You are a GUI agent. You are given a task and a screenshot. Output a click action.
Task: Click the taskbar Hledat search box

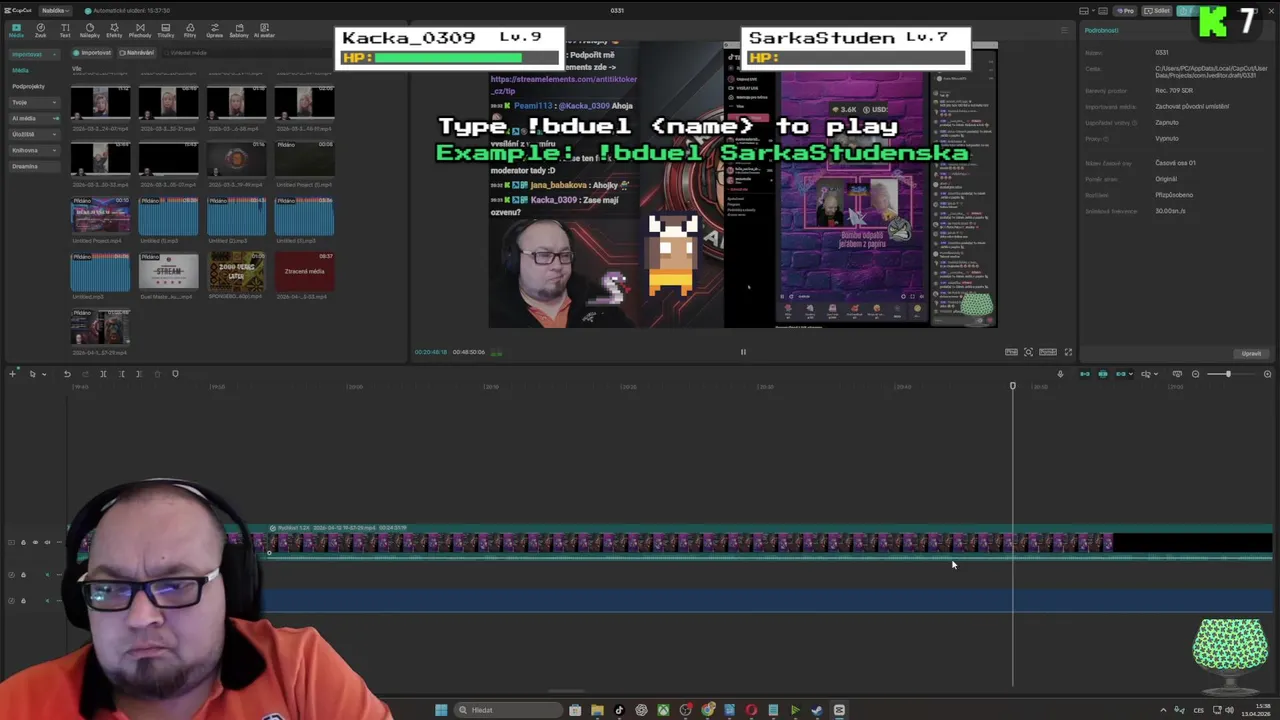tap(508, 710)
